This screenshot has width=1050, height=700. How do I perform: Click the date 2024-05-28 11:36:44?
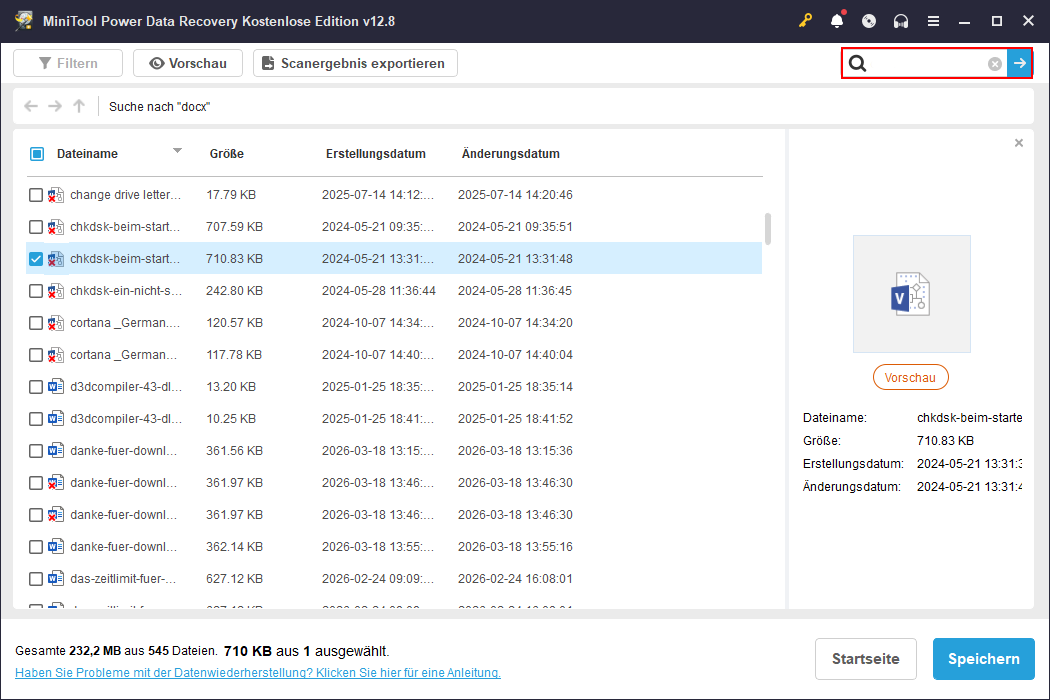378,291
